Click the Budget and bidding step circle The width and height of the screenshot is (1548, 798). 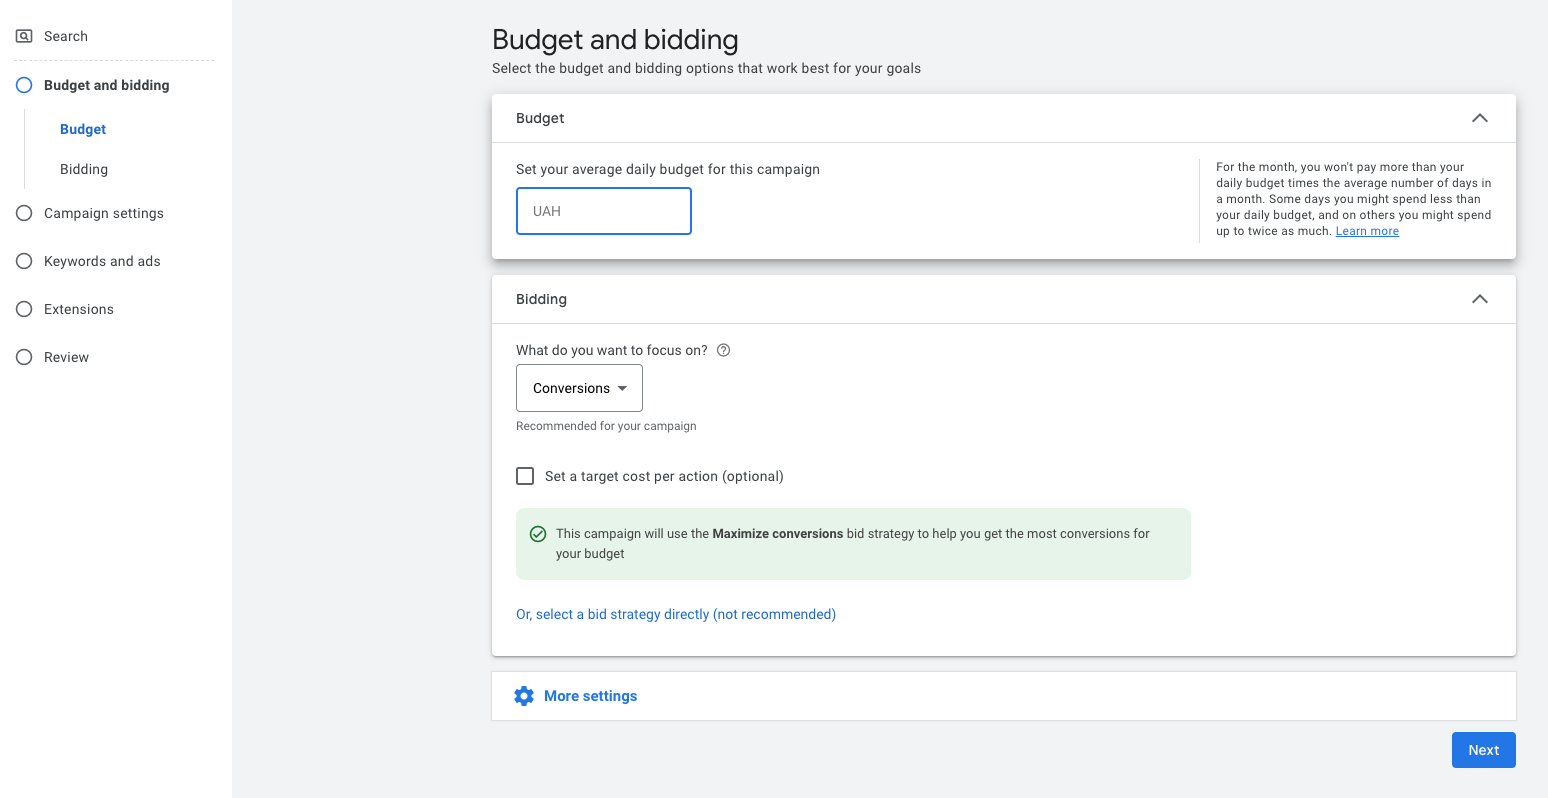(24, 85)
